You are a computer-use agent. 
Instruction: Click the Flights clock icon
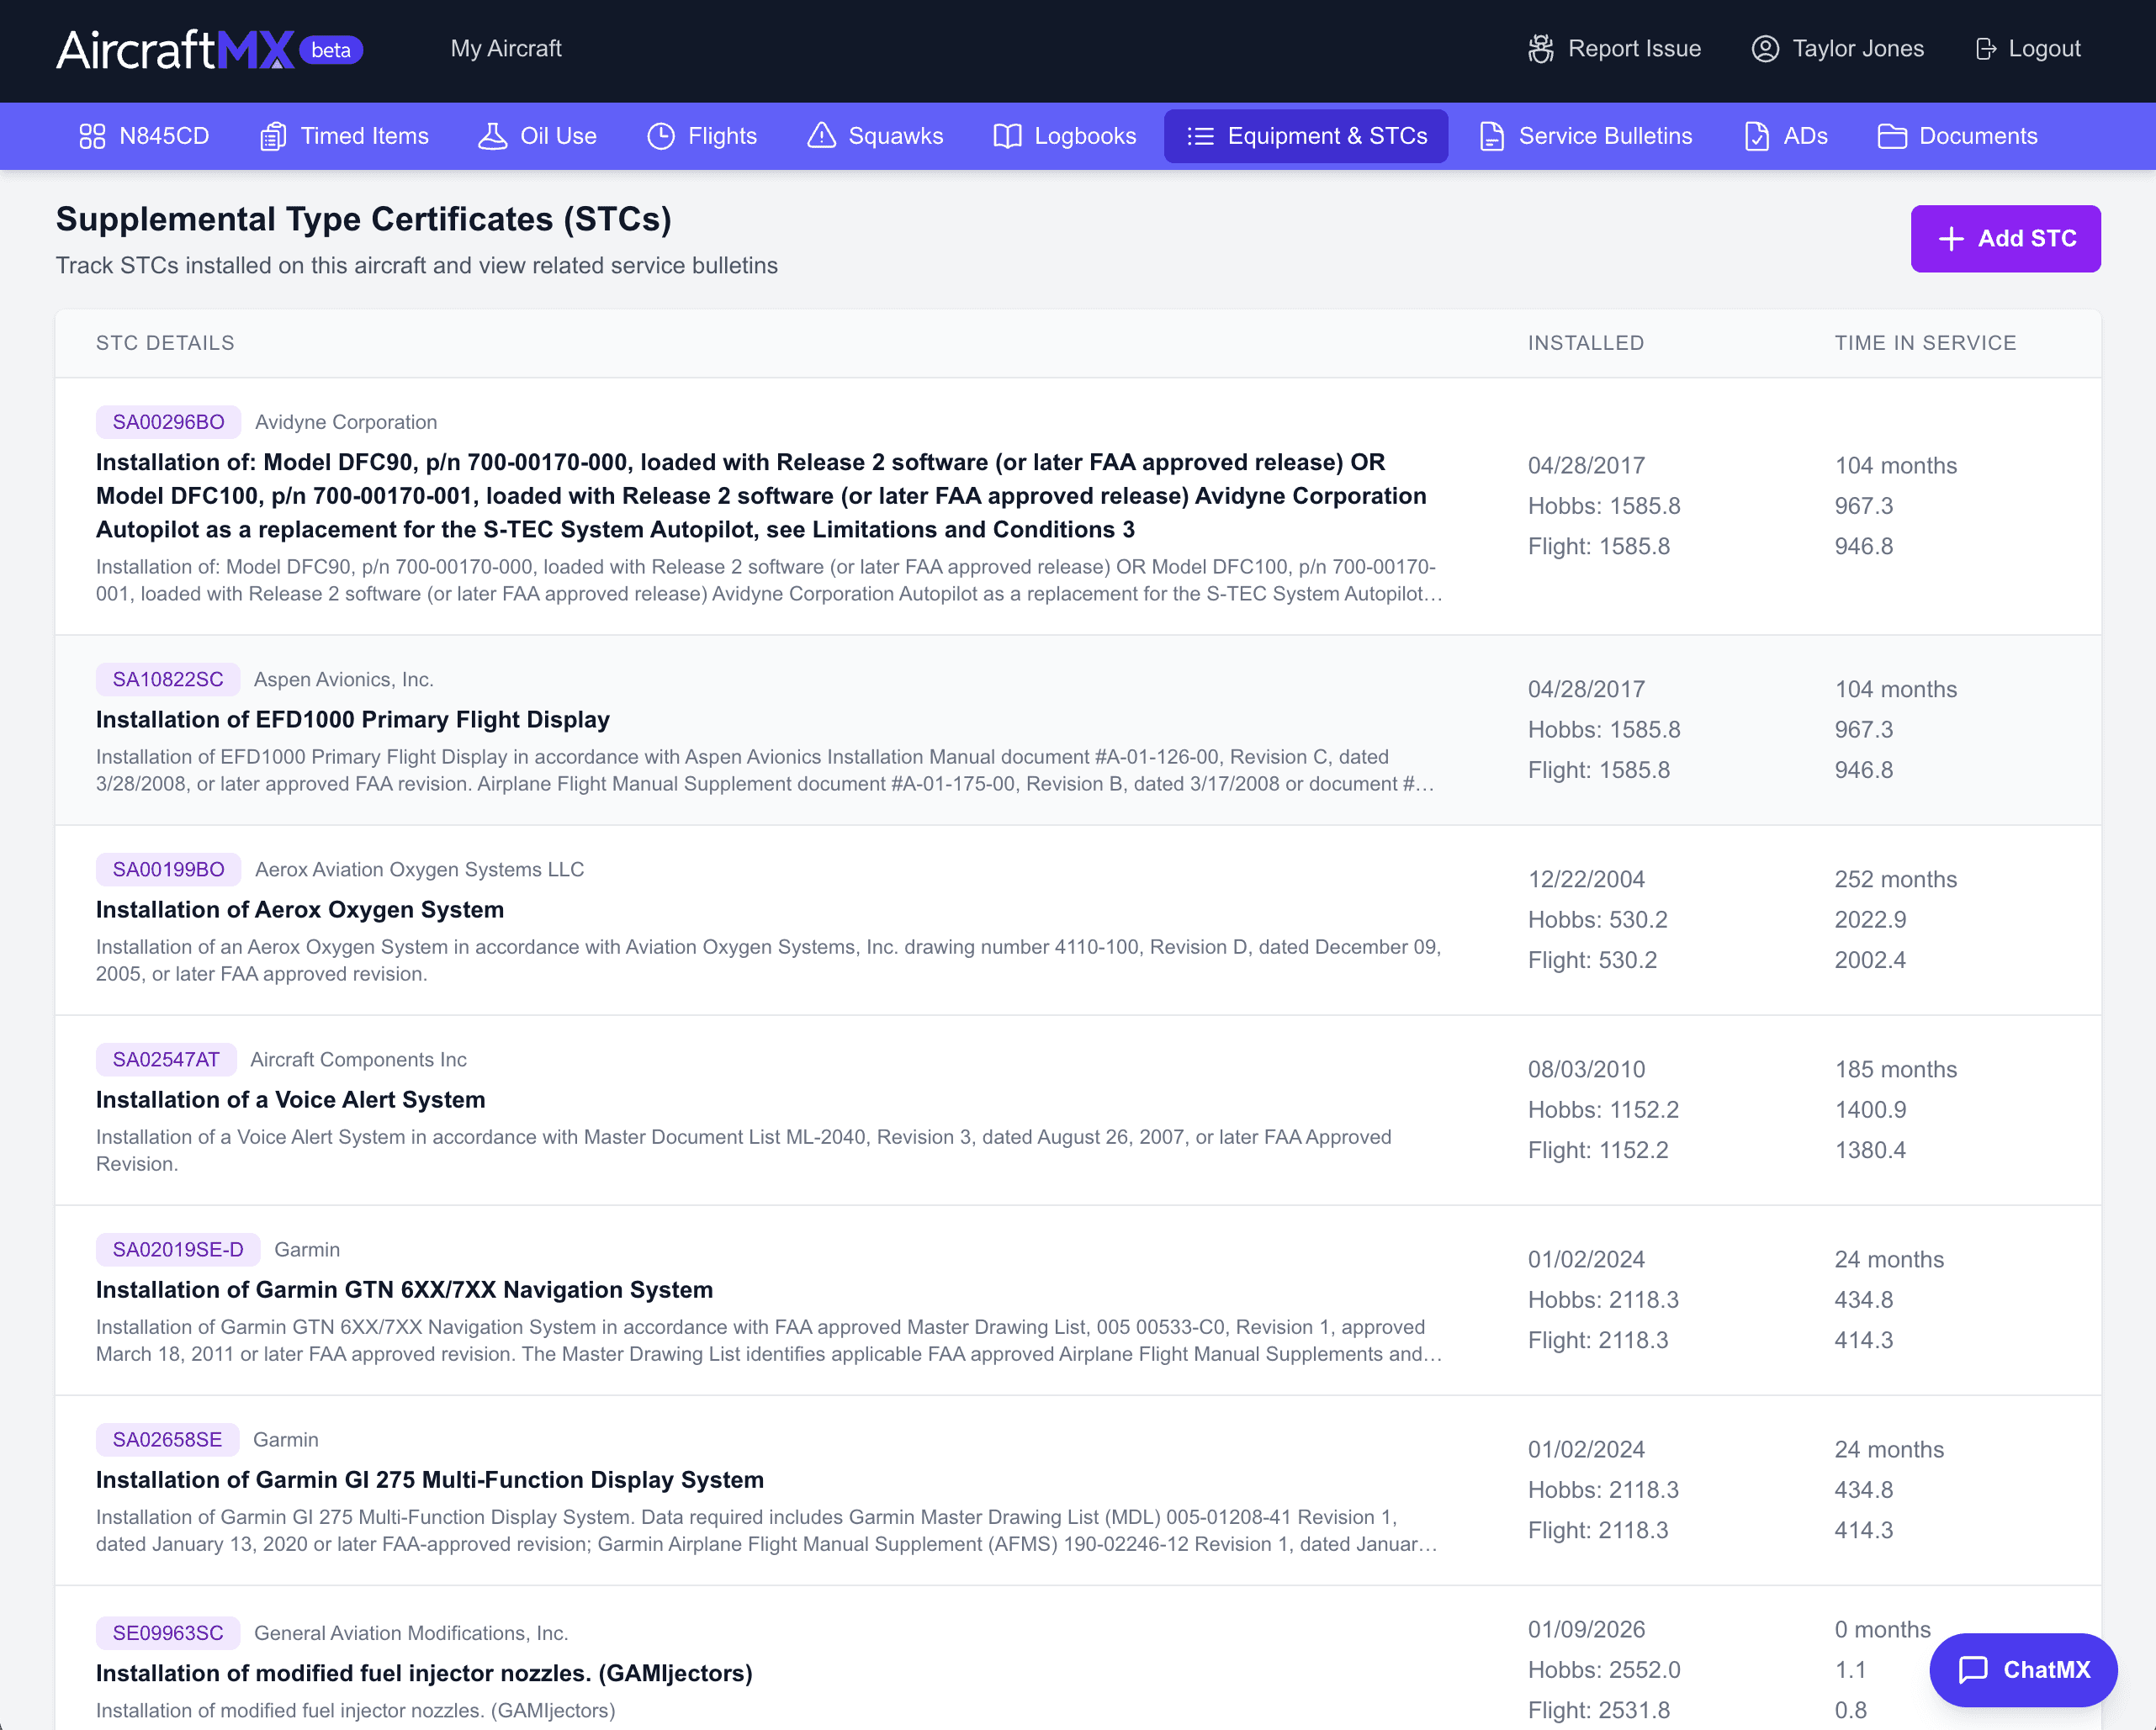pos(661,136)
